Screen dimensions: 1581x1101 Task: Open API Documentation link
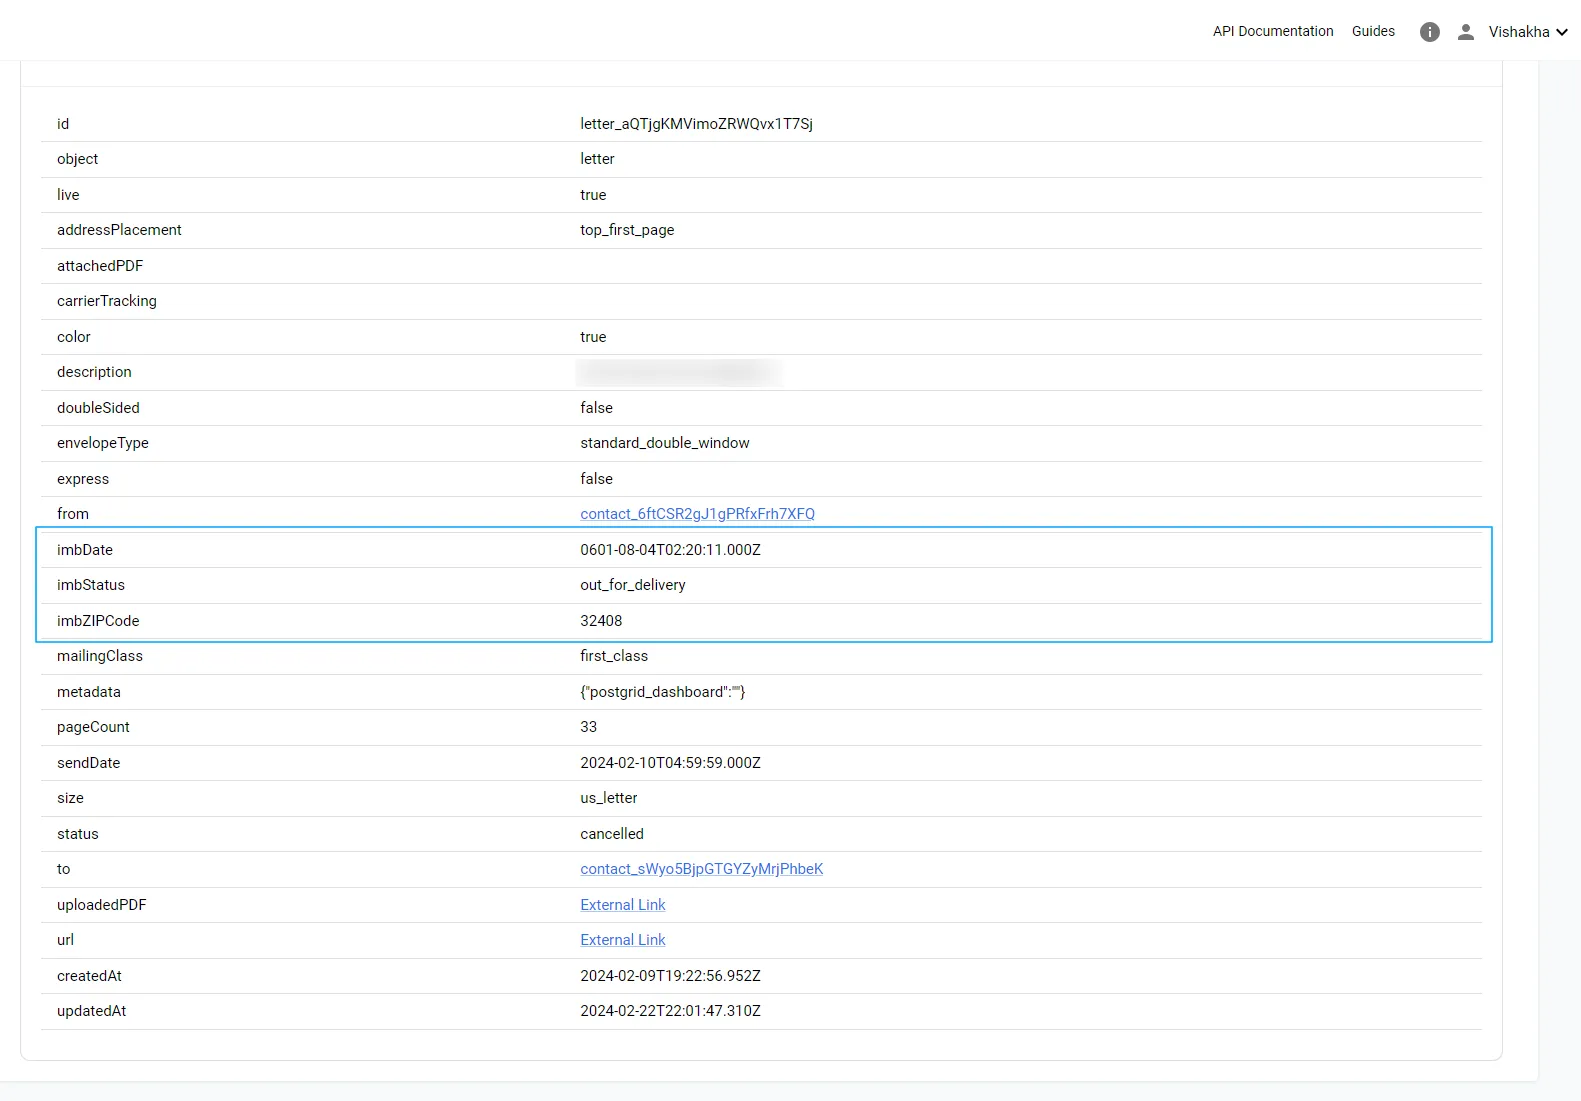[1273, 31]
